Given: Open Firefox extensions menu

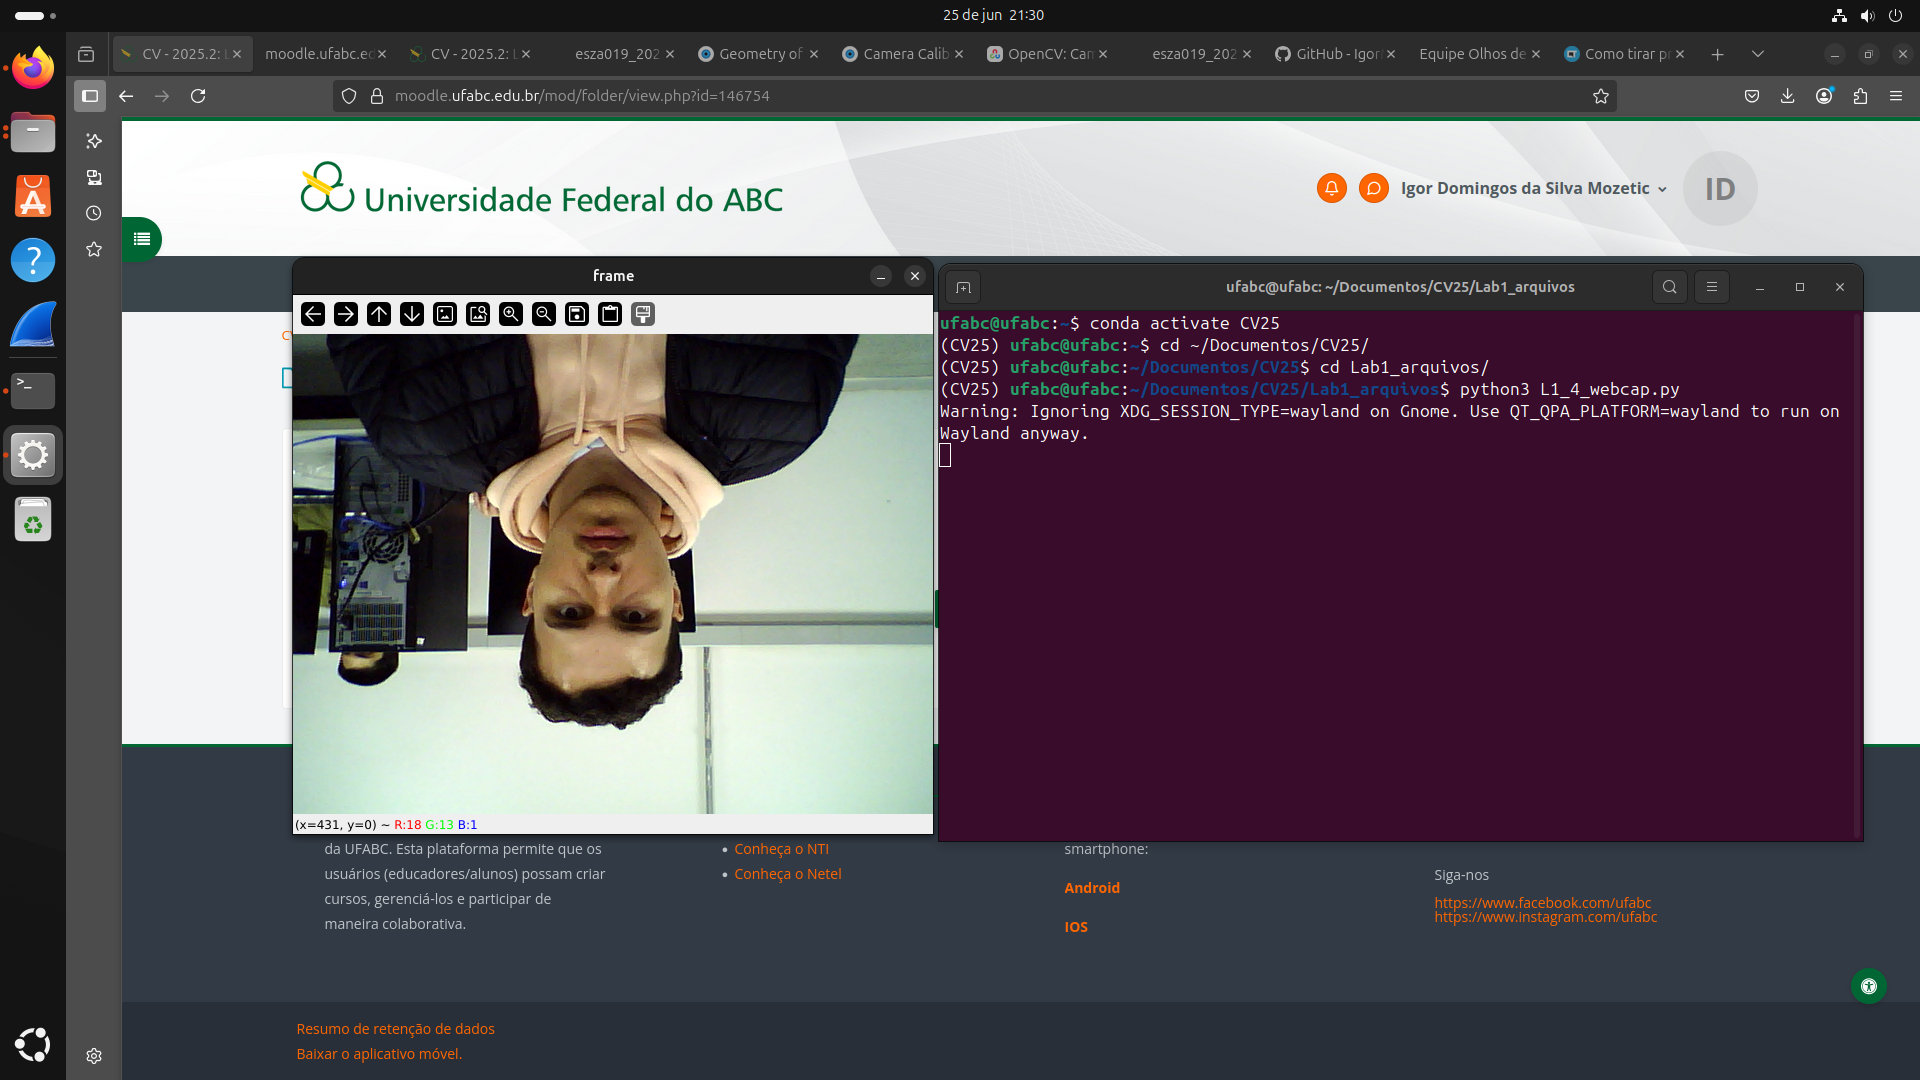Looking at the screenshot, I should 1860,96.
